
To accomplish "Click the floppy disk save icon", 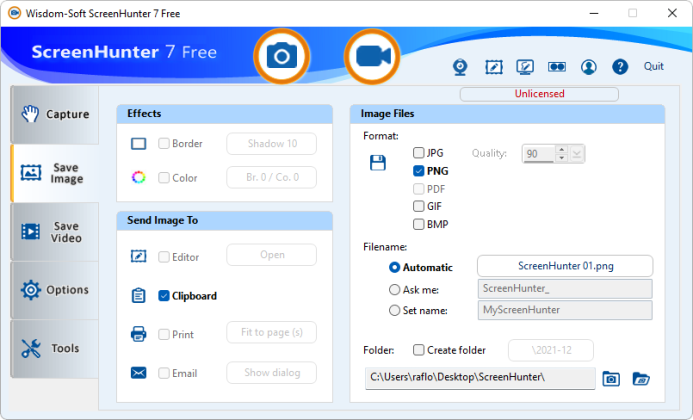I will point(377,163).
